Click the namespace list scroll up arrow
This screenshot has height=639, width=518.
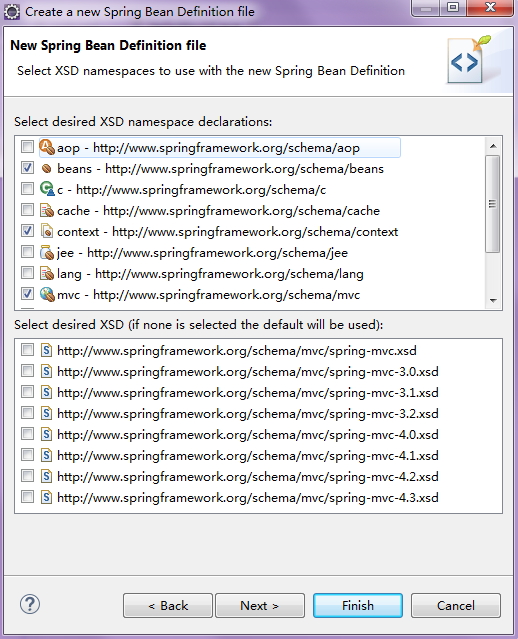pos(493,146)
